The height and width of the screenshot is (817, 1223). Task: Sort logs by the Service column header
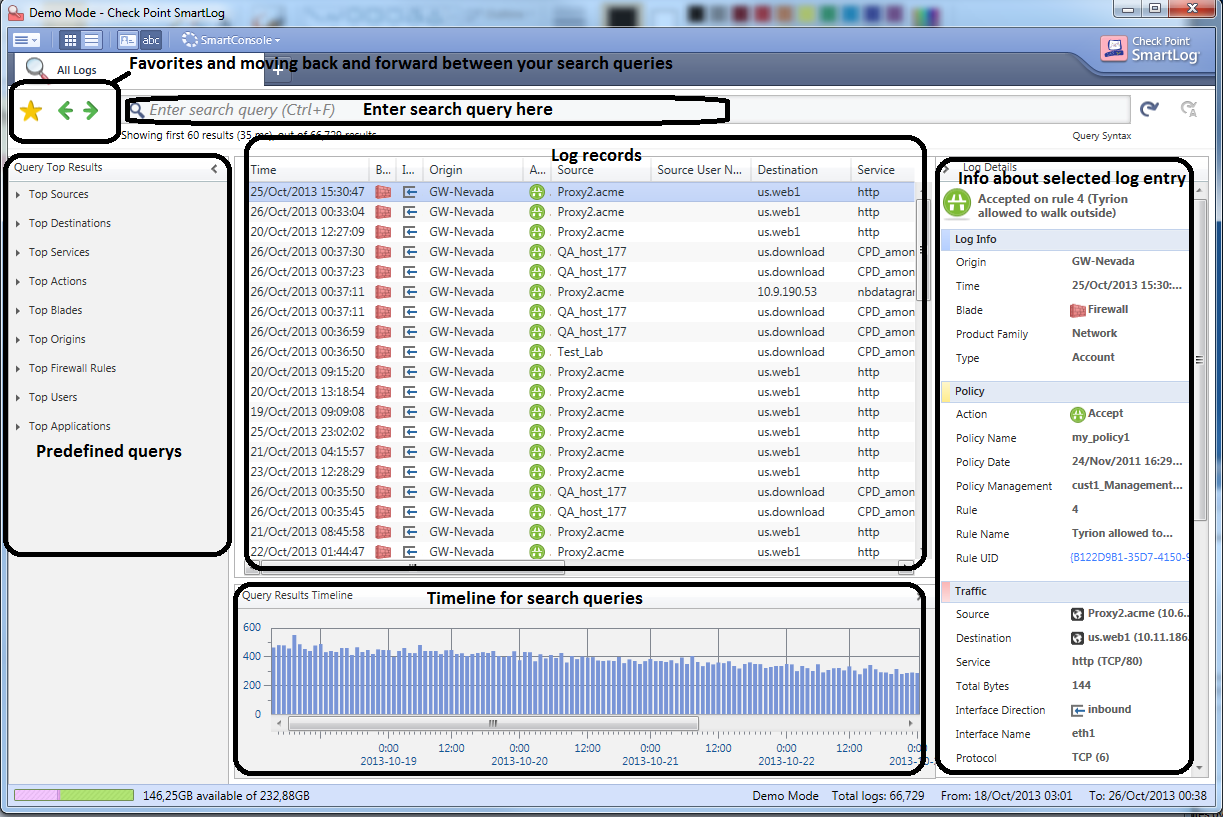884,170
